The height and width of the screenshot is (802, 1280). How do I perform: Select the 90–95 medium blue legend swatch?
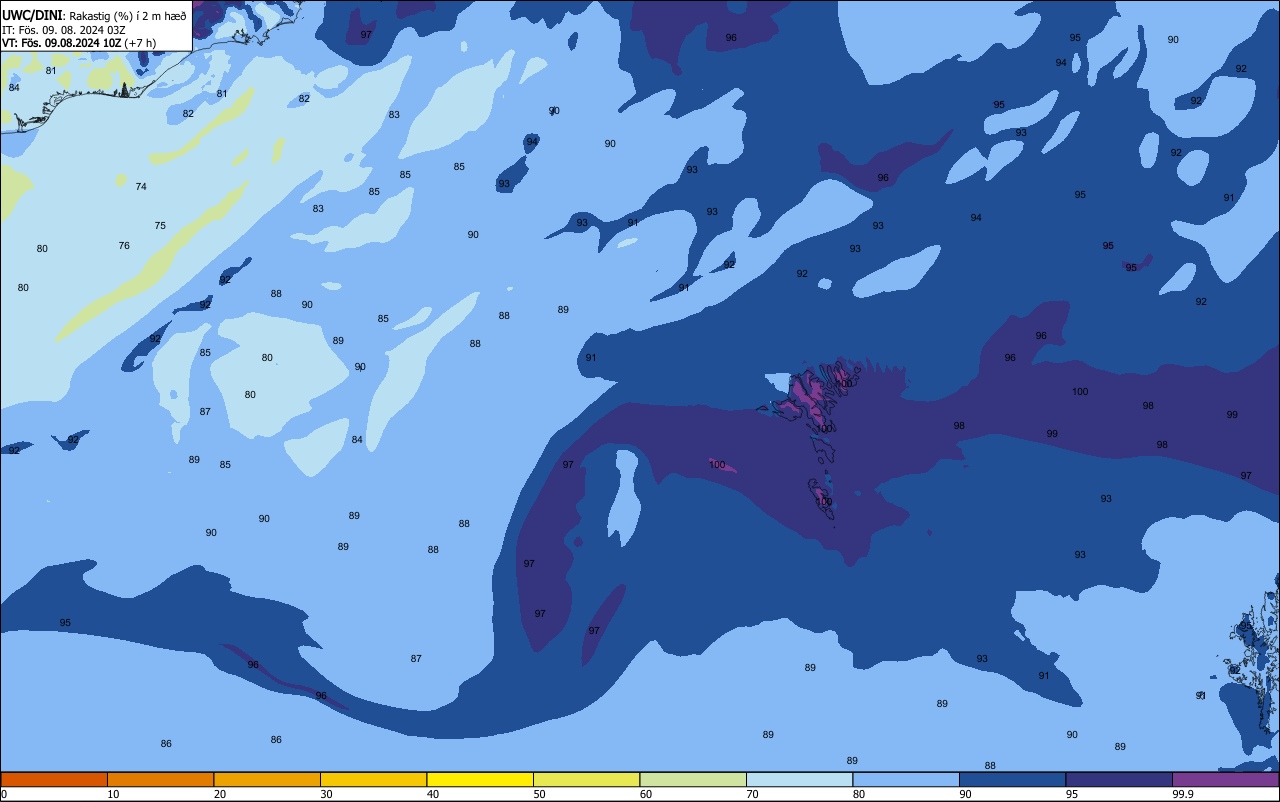[x=1012, y=779]
